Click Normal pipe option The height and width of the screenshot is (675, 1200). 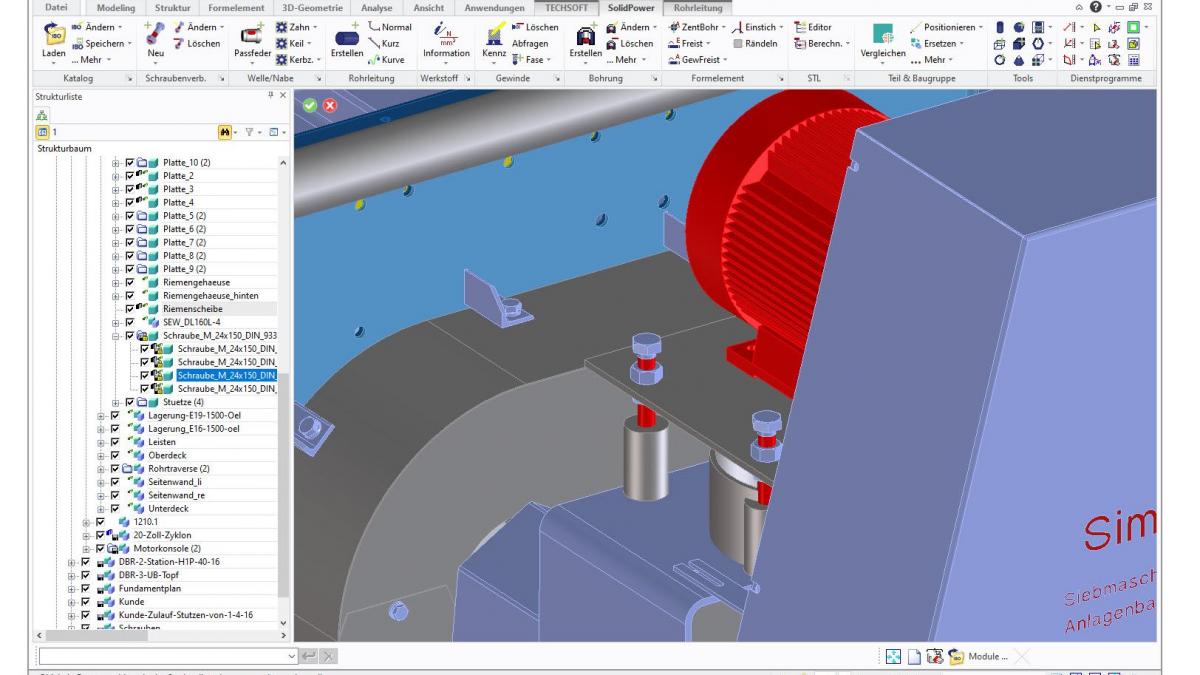pyautogui.click(x=389, y=27)
